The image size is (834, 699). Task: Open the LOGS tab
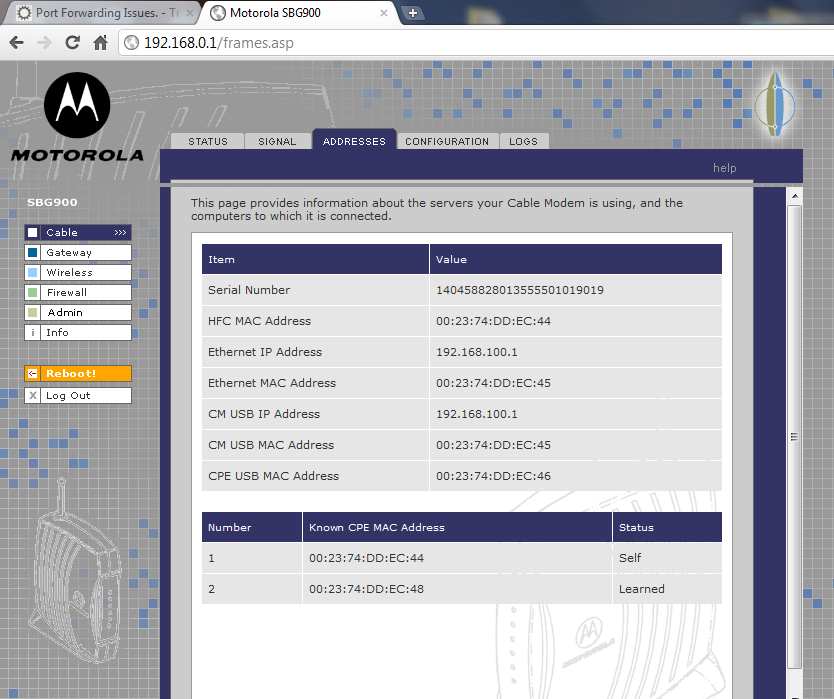point(524,141)
